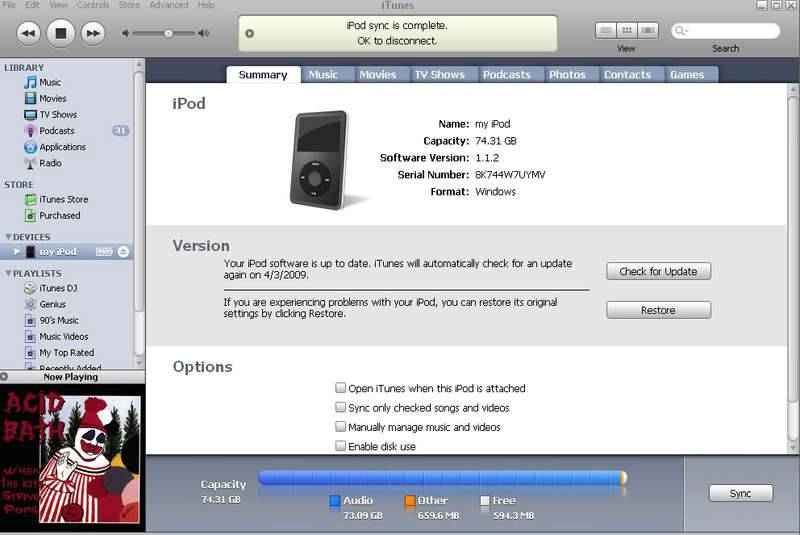Click the Now Playing header toggle icon
This screenshot has width=800, height=535.
coord(4,377)
